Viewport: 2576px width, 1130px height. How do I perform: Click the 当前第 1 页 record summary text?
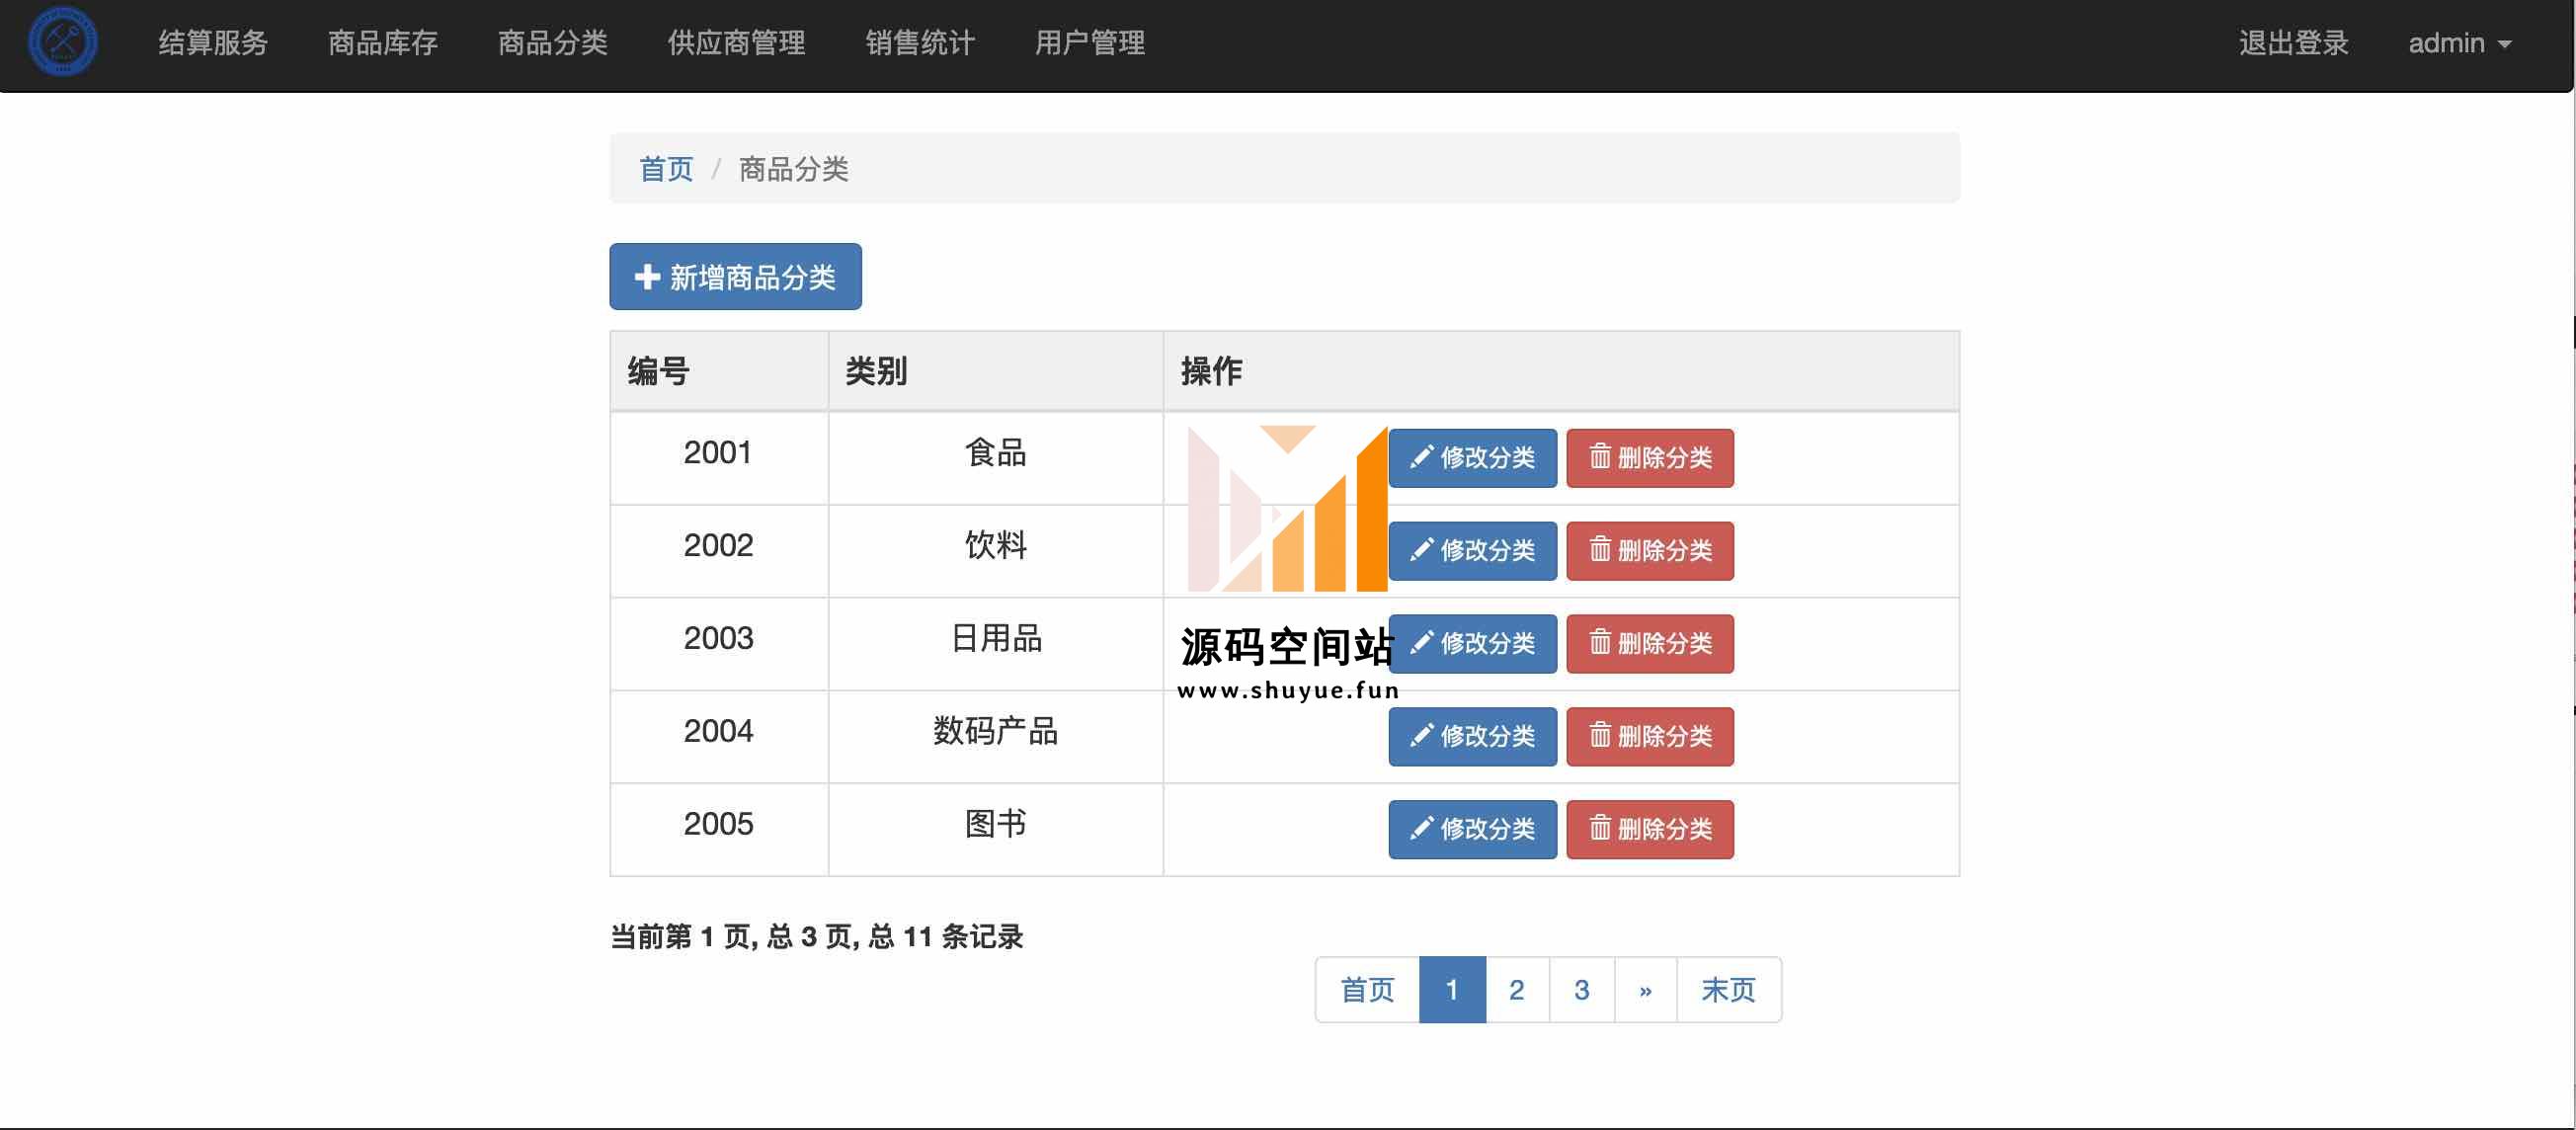point(817,937)
